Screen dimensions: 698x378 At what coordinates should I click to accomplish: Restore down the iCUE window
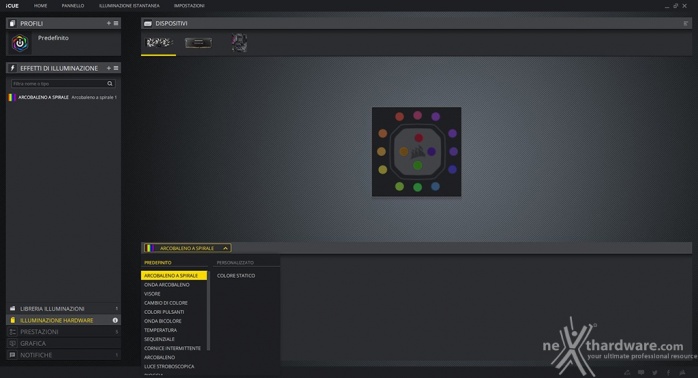676,6
